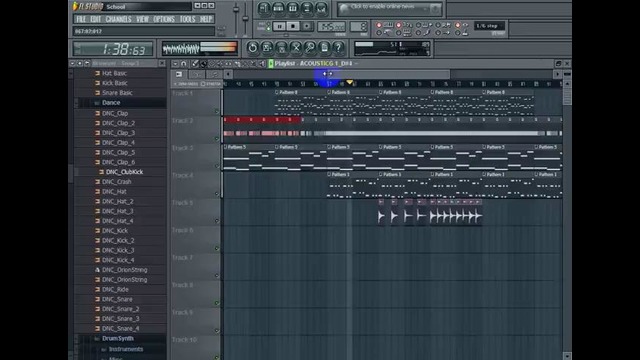Toggle the STRETCH option in Playlist
The height and width of the screenshot is (360, 640).
211,84
